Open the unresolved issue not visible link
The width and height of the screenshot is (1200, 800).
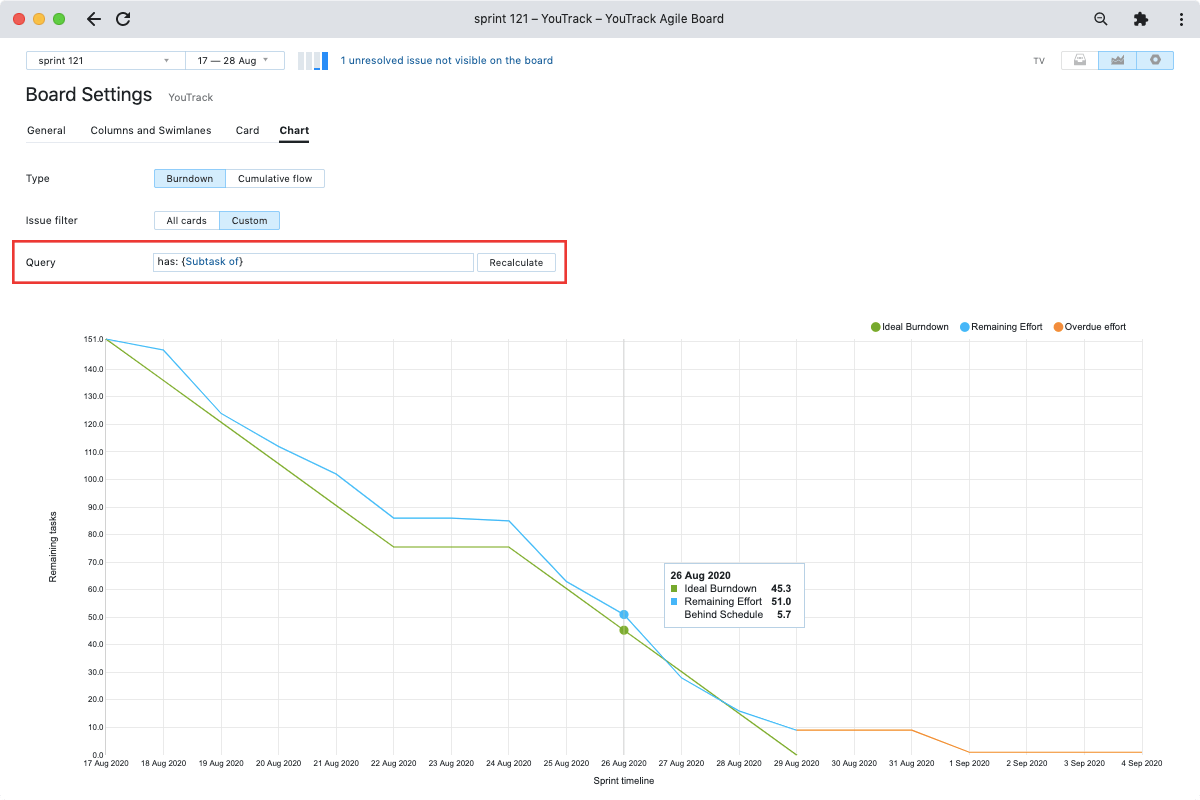point(446,61)
